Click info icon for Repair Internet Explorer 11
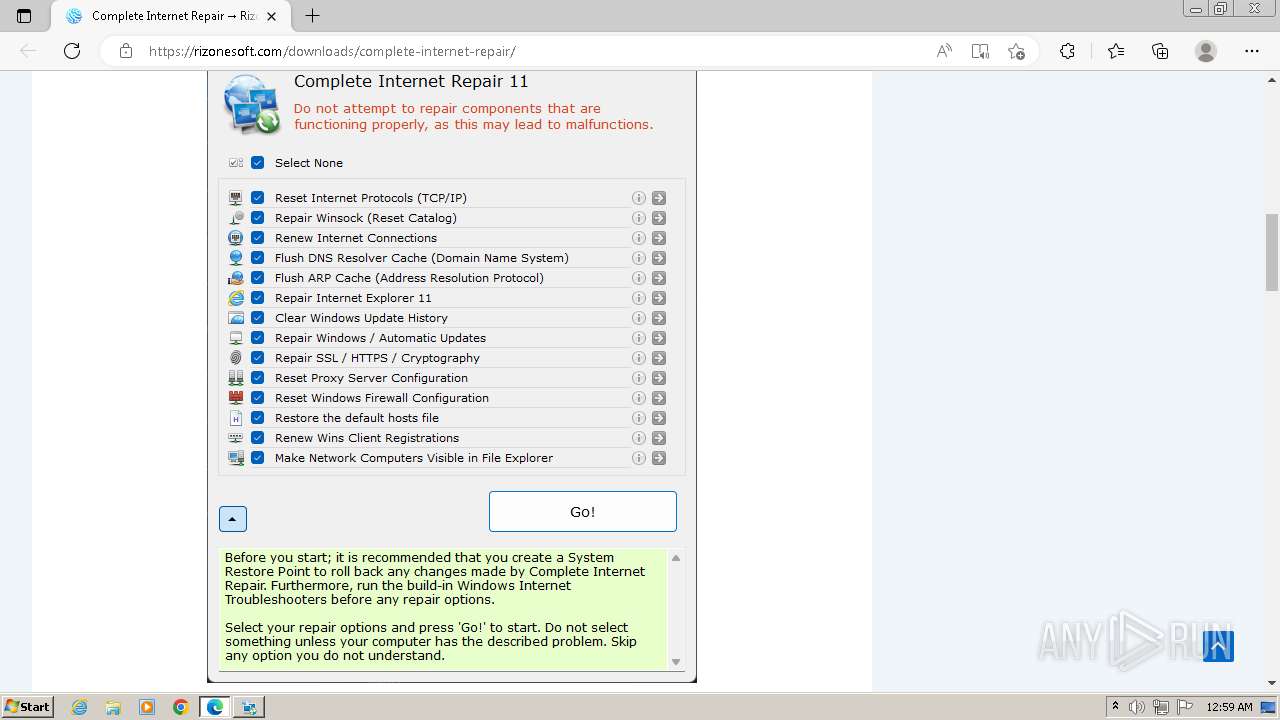This screenshot has width=1280, height=720. (639, 298)
